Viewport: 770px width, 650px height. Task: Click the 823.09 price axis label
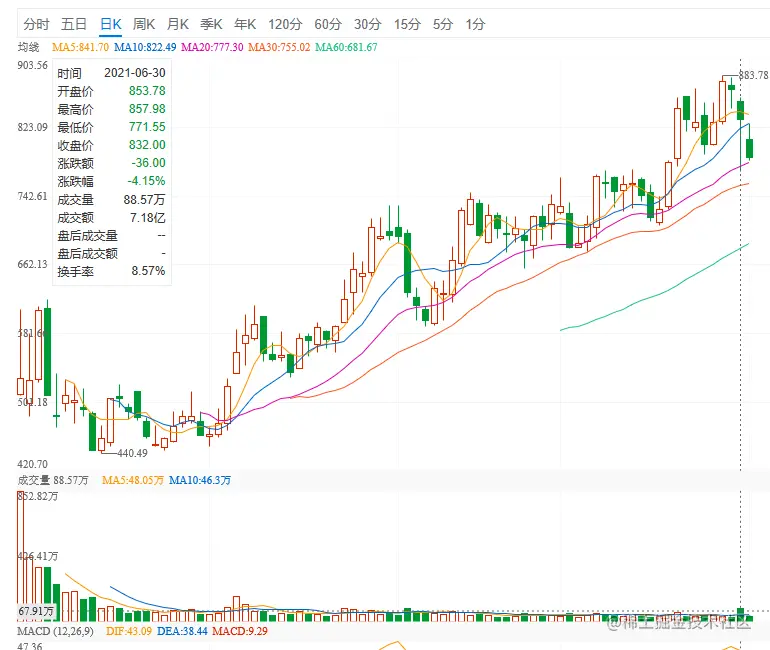pyautogui.click(x=32, y=127)
